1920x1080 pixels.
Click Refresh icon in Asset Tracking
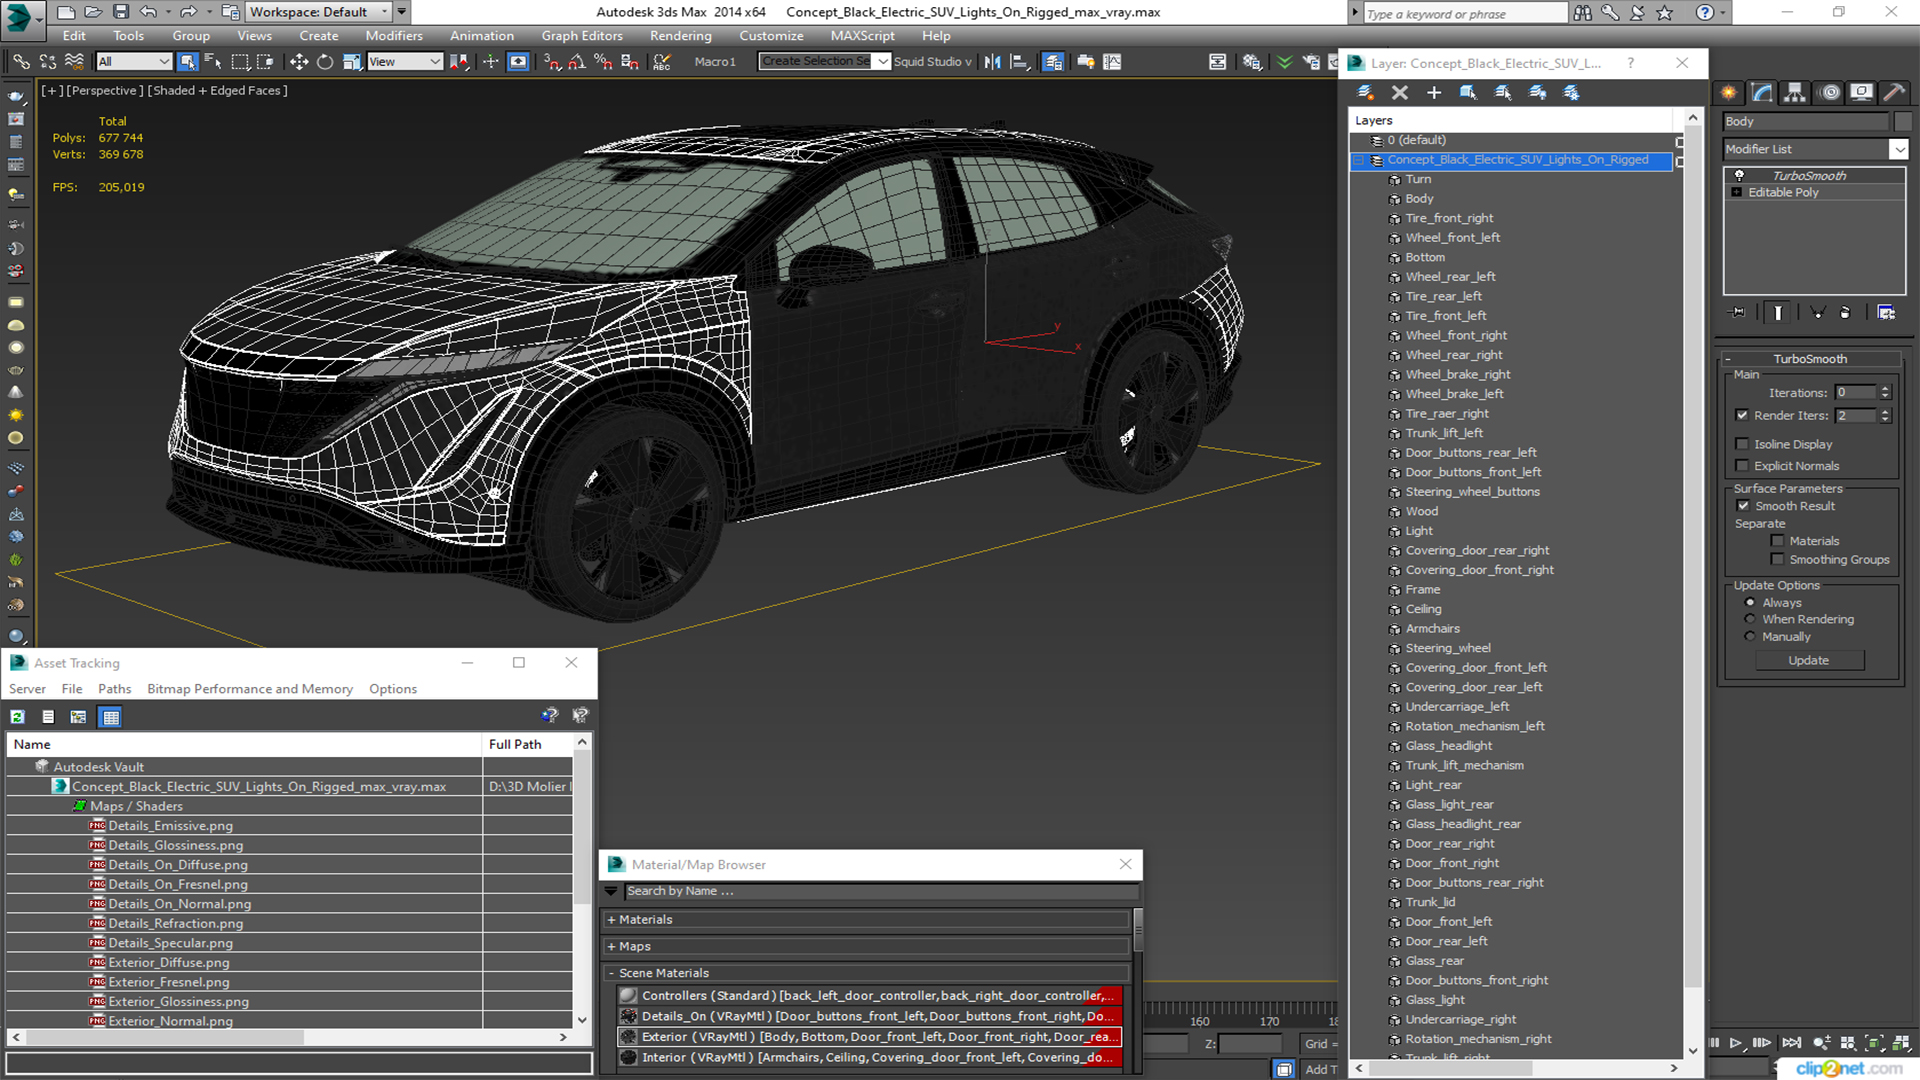[18, 717]
